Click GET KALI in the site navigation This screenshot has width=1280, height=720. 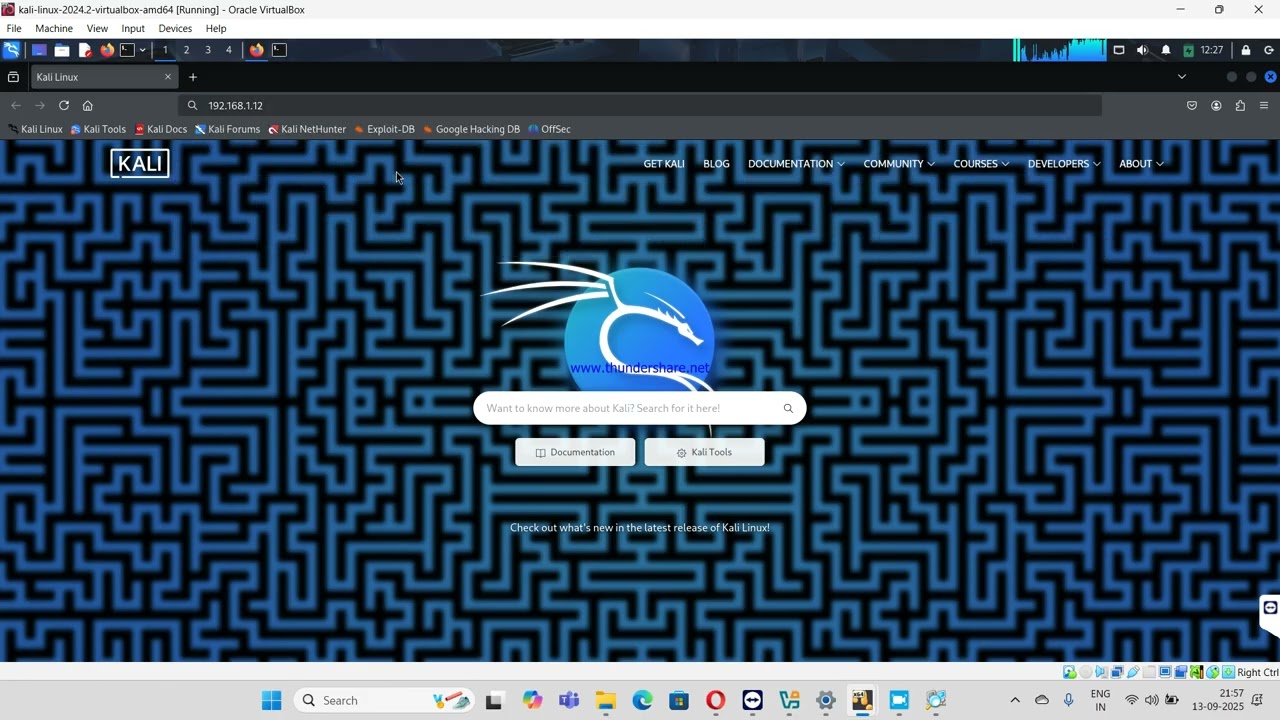[x=664, y=164]
